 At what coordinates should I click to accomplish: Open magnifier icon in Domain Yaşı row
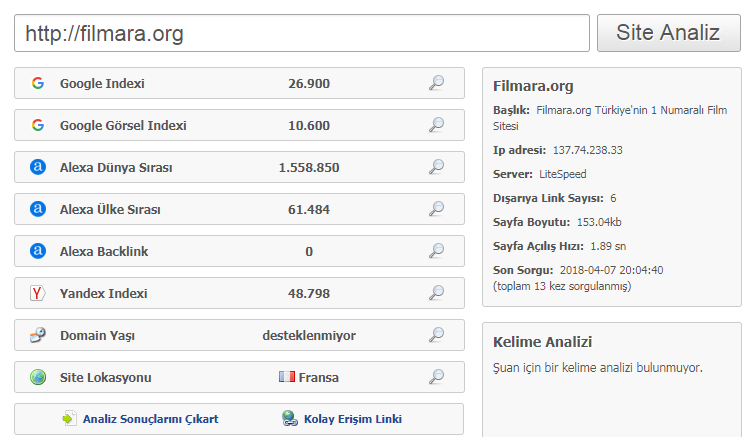click(x=437, y=335)
